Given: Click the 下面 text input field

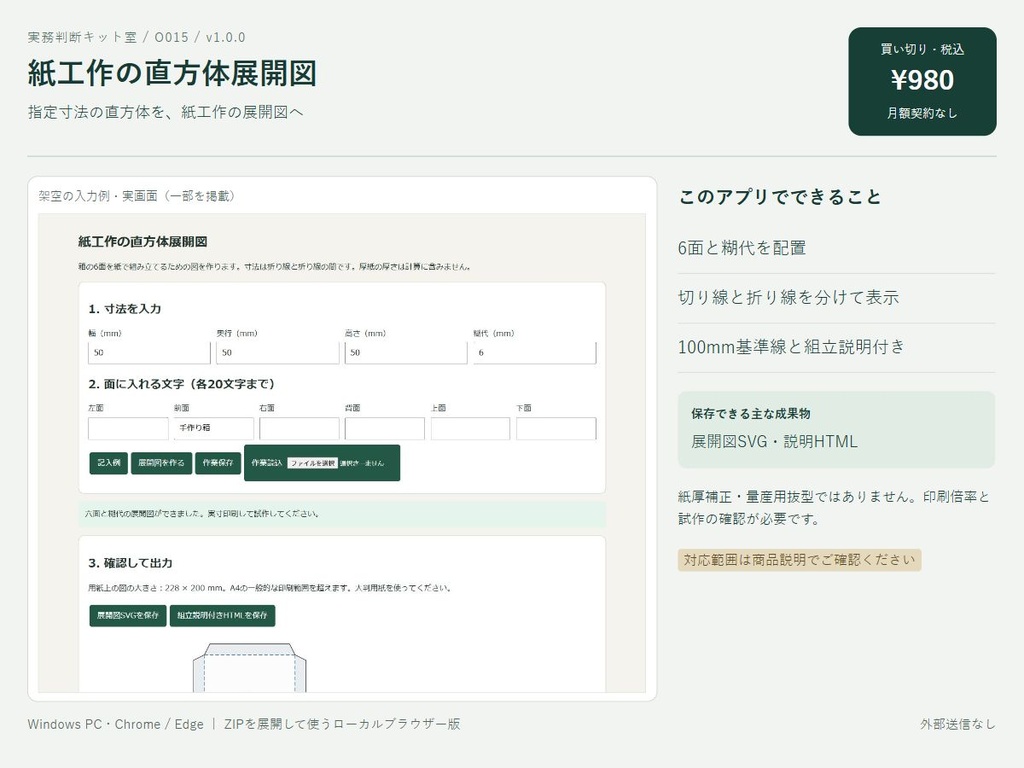Looking at the screenshot, I should [556, 428].
